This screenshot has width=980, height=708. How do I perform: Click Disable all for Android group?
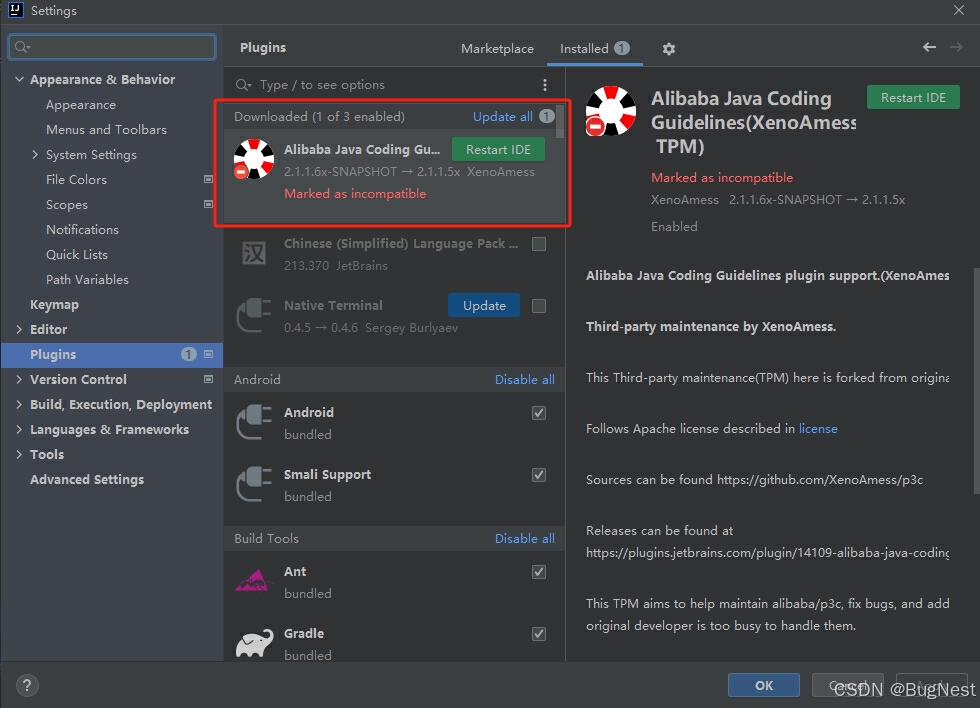click(524, 379)
